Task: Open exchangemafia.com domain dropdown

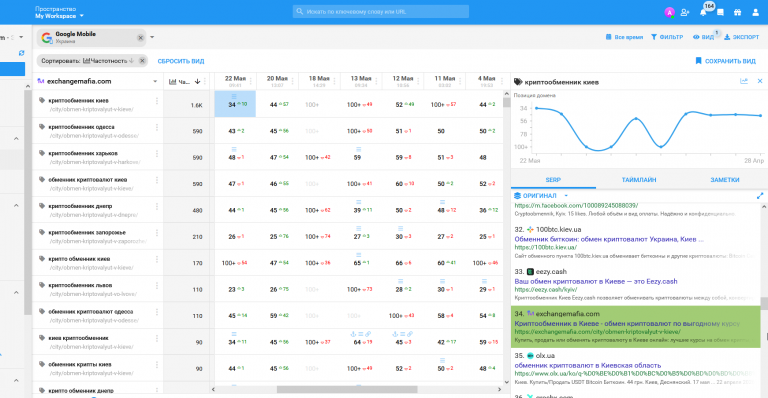Action: (155, 81)
